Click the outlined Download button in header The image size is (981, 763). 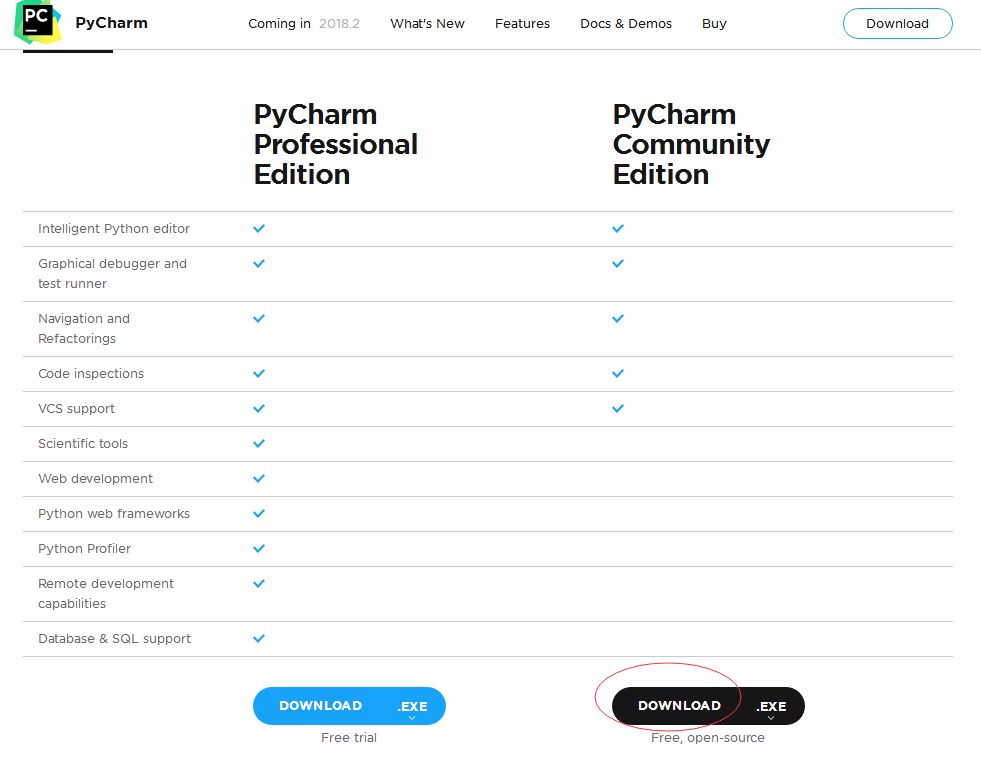pyautogui.click(x=897, y=23)
